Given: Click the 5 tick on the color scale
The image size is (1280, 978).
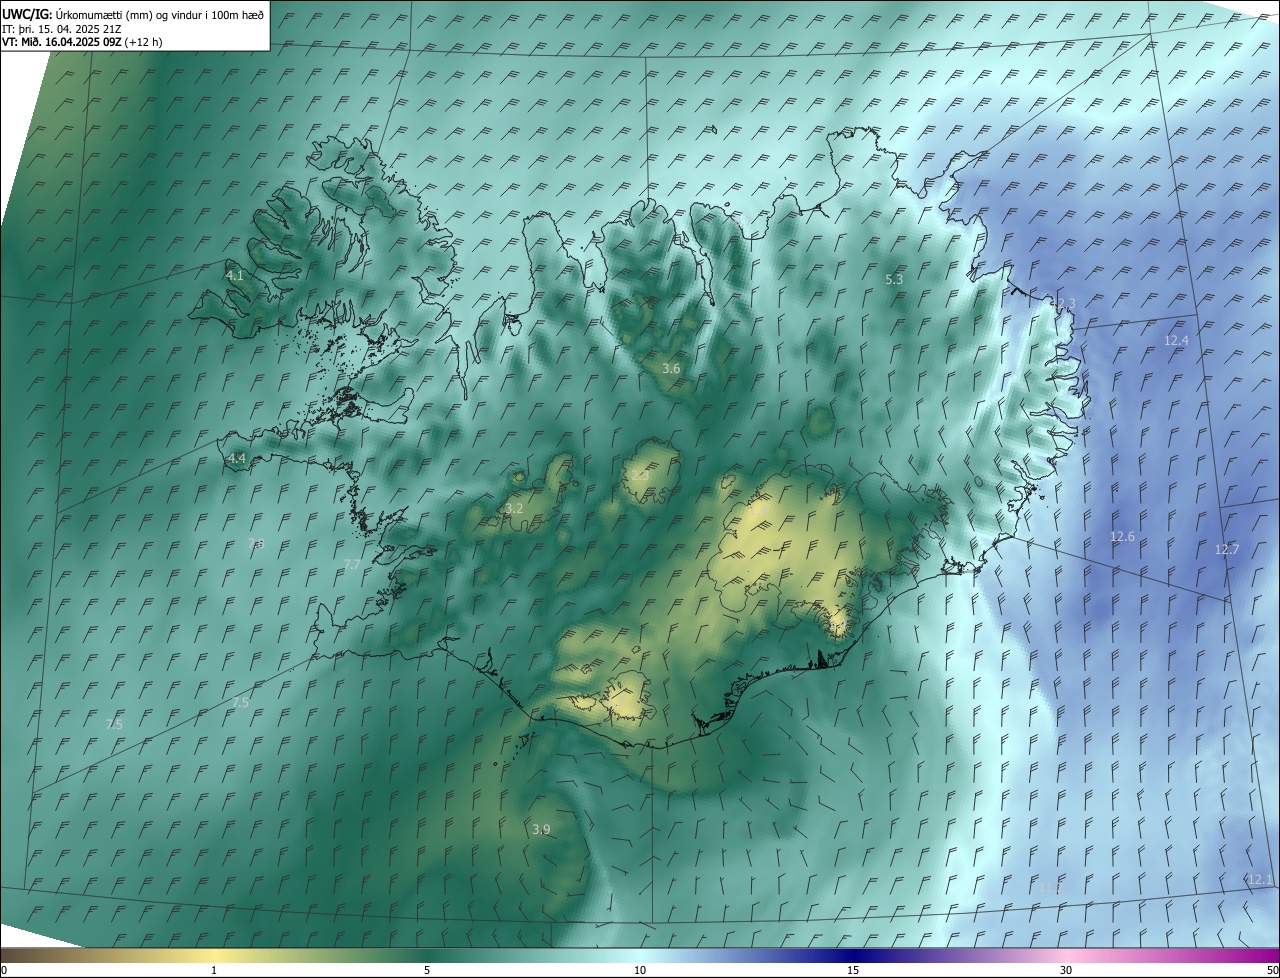Looking at the screenshot, I should coord(427,970).
